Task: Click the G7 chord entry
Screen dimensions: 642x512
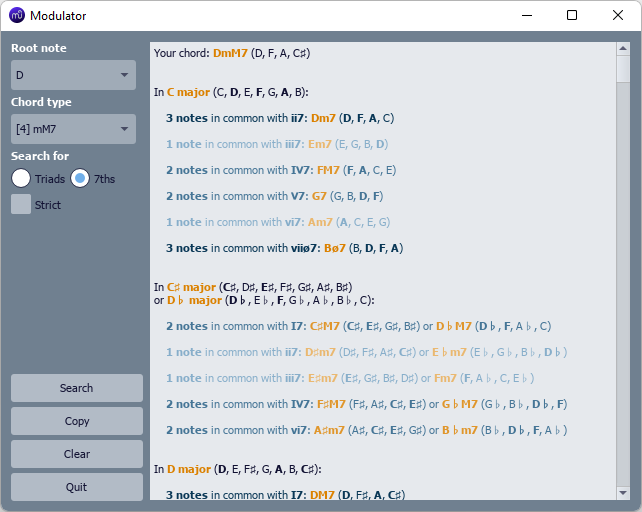Action: point(320,196)
